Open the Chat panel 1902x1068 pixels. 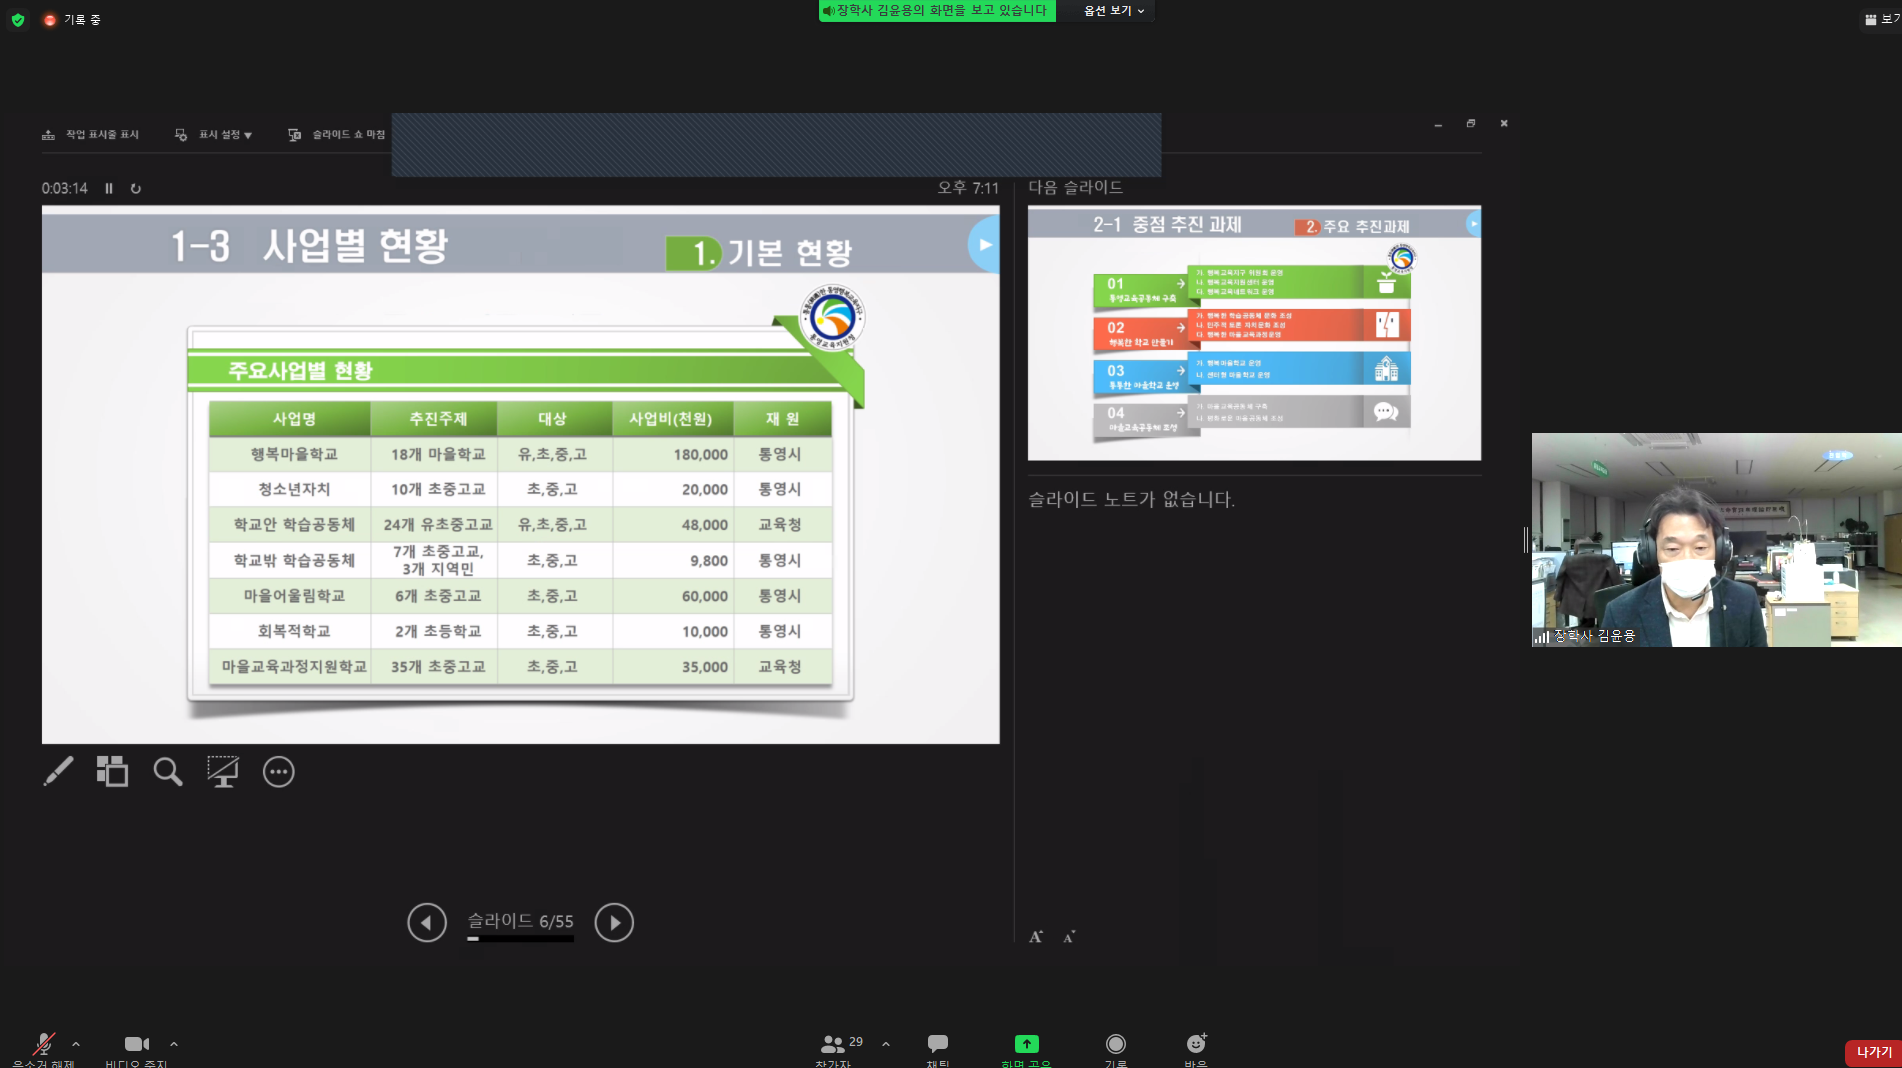pyautogui.click(x=938, y=1049)
